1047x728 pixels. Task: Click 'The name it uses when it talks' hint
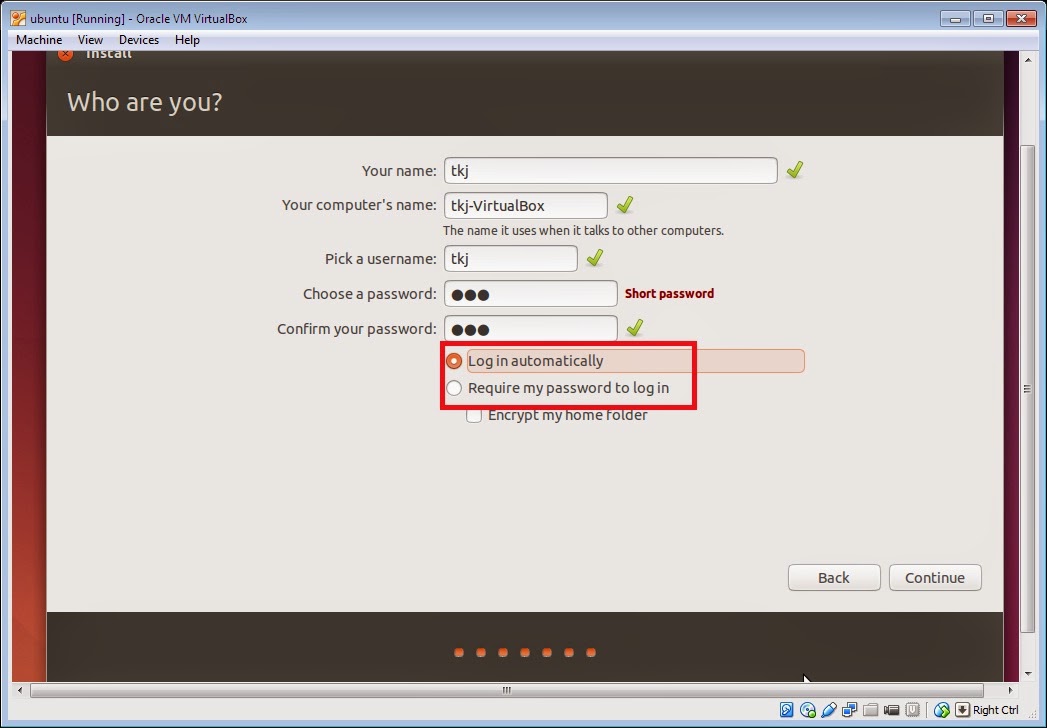click(x=583, y=230)
